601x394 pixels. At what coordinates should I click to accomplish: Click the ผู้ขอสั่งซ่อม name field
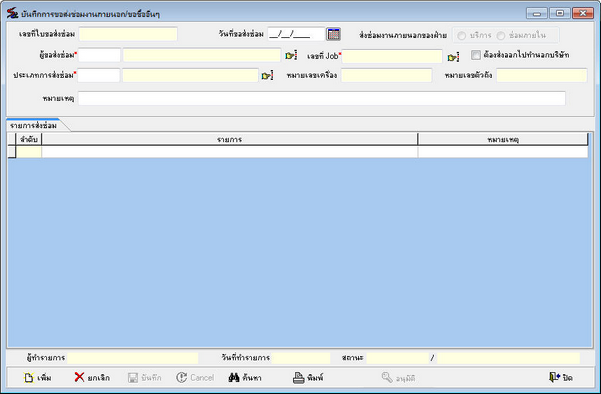(202, 55)
